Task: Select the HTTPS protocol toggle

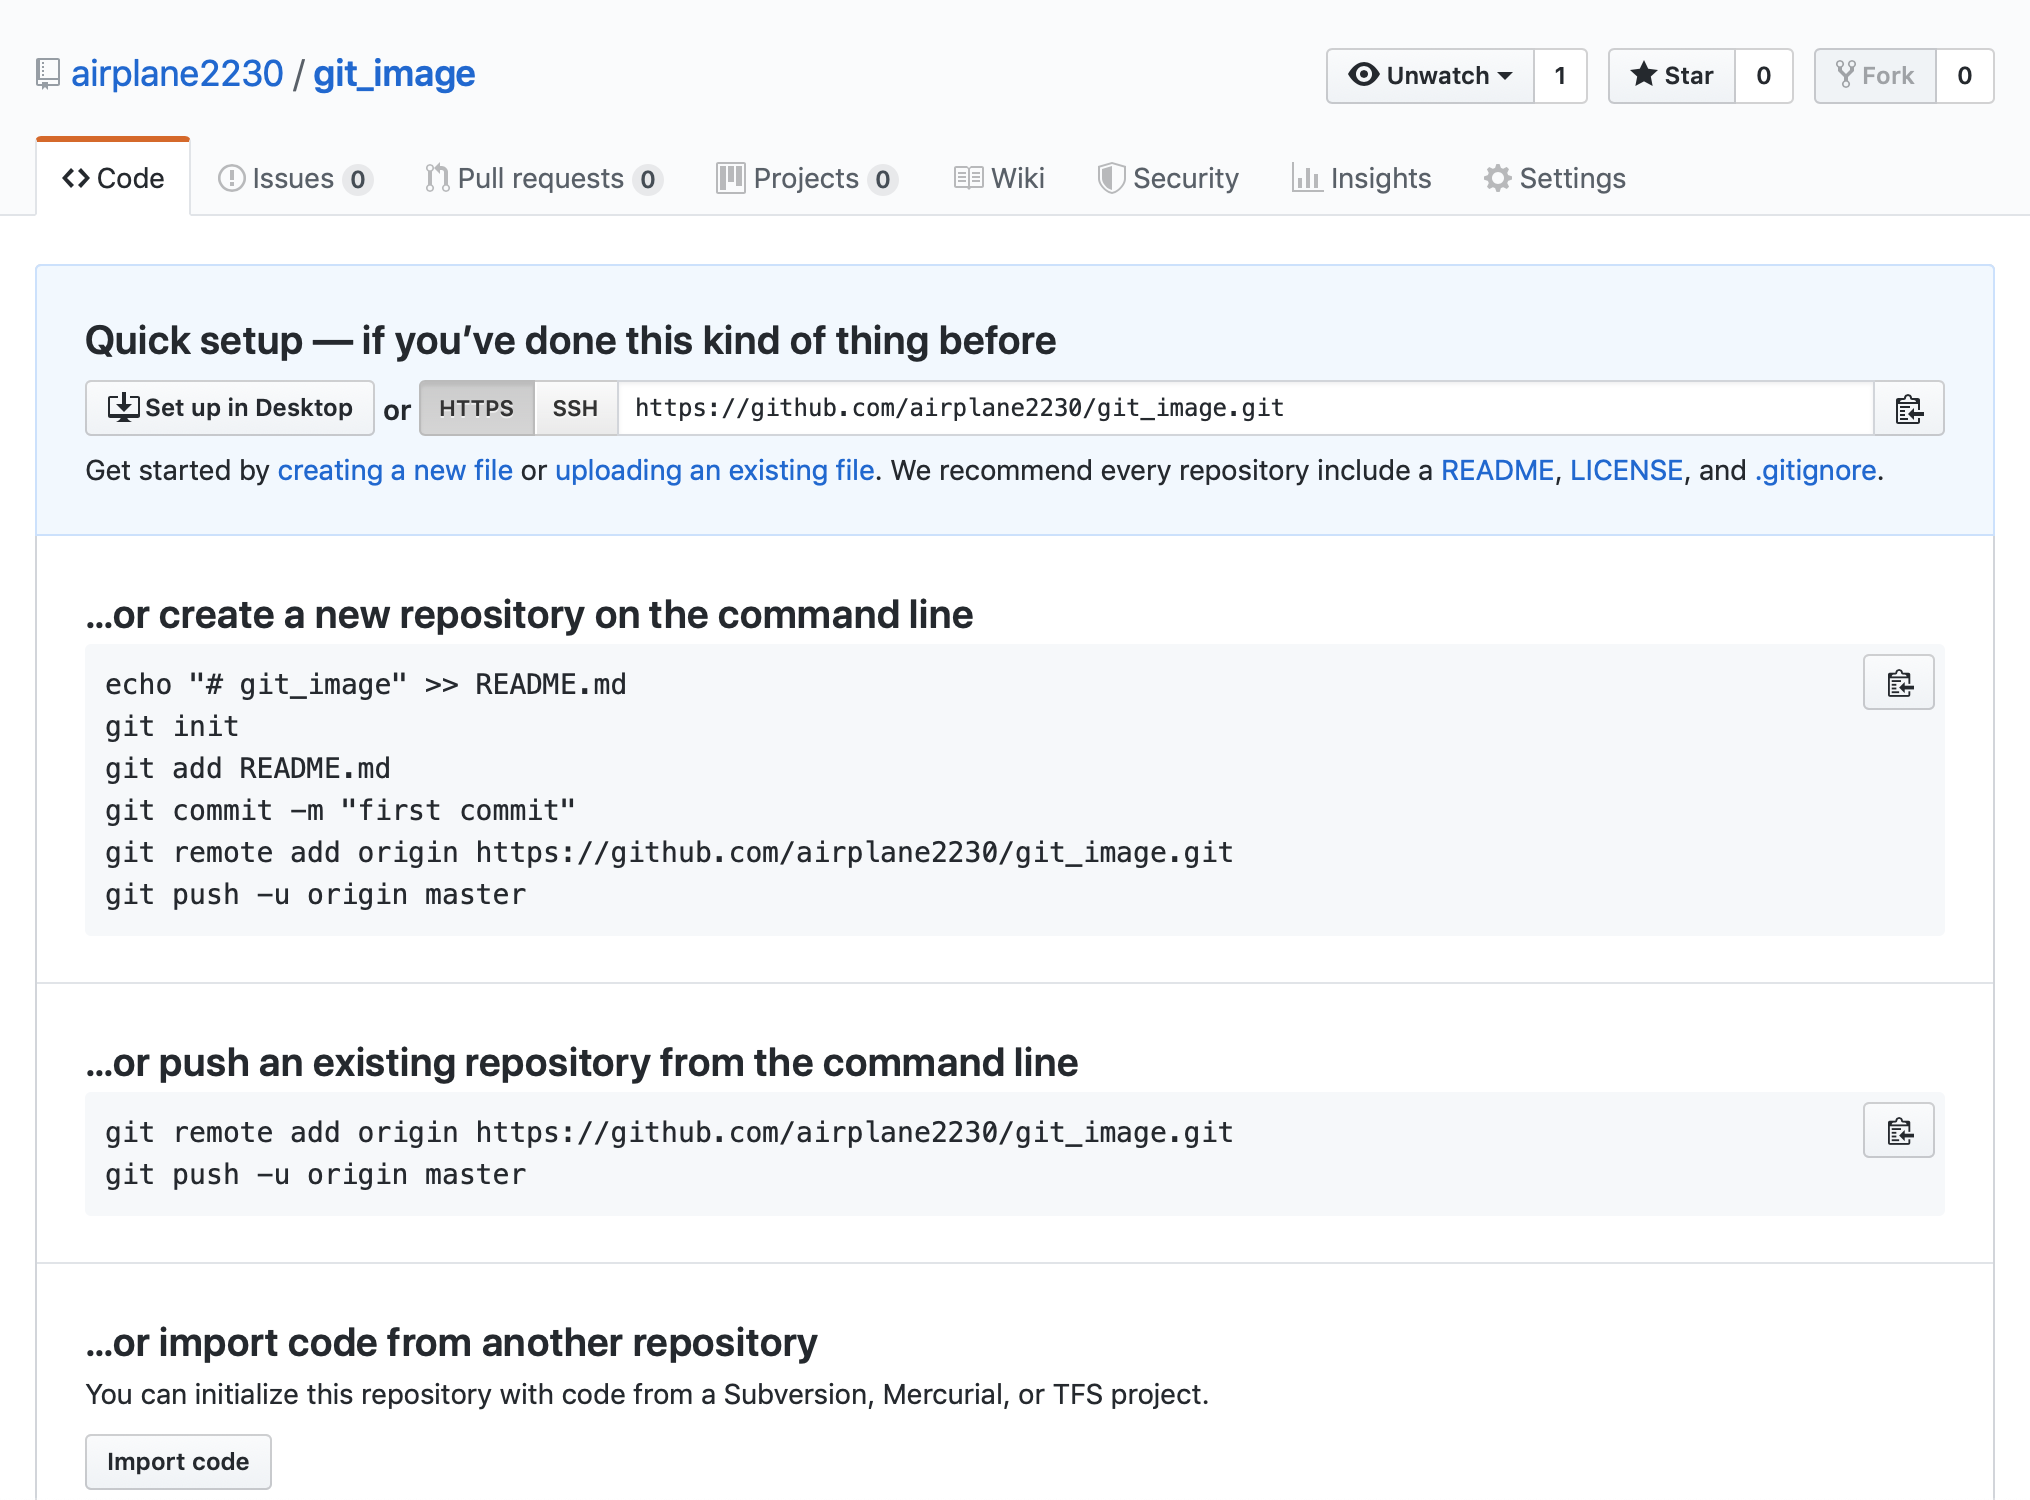Action: (476, 408)
